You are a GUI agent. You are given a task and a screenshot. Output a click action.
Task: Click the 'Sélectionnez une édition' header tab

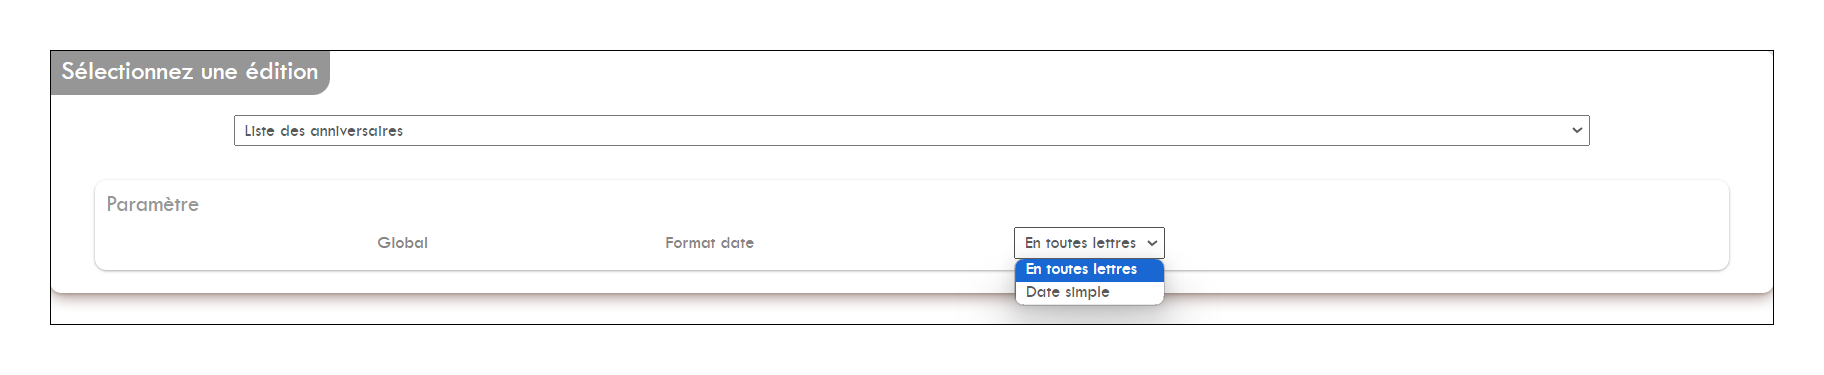click(x=190, y=72)
